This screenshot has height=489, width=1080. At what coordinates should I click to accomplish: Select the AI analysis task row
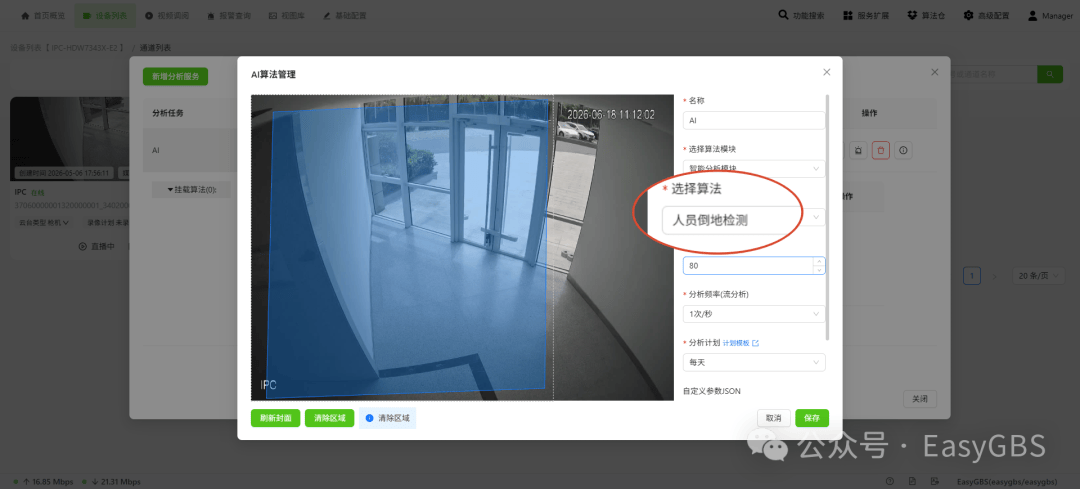pyautogui.click(x=189, y=149)
